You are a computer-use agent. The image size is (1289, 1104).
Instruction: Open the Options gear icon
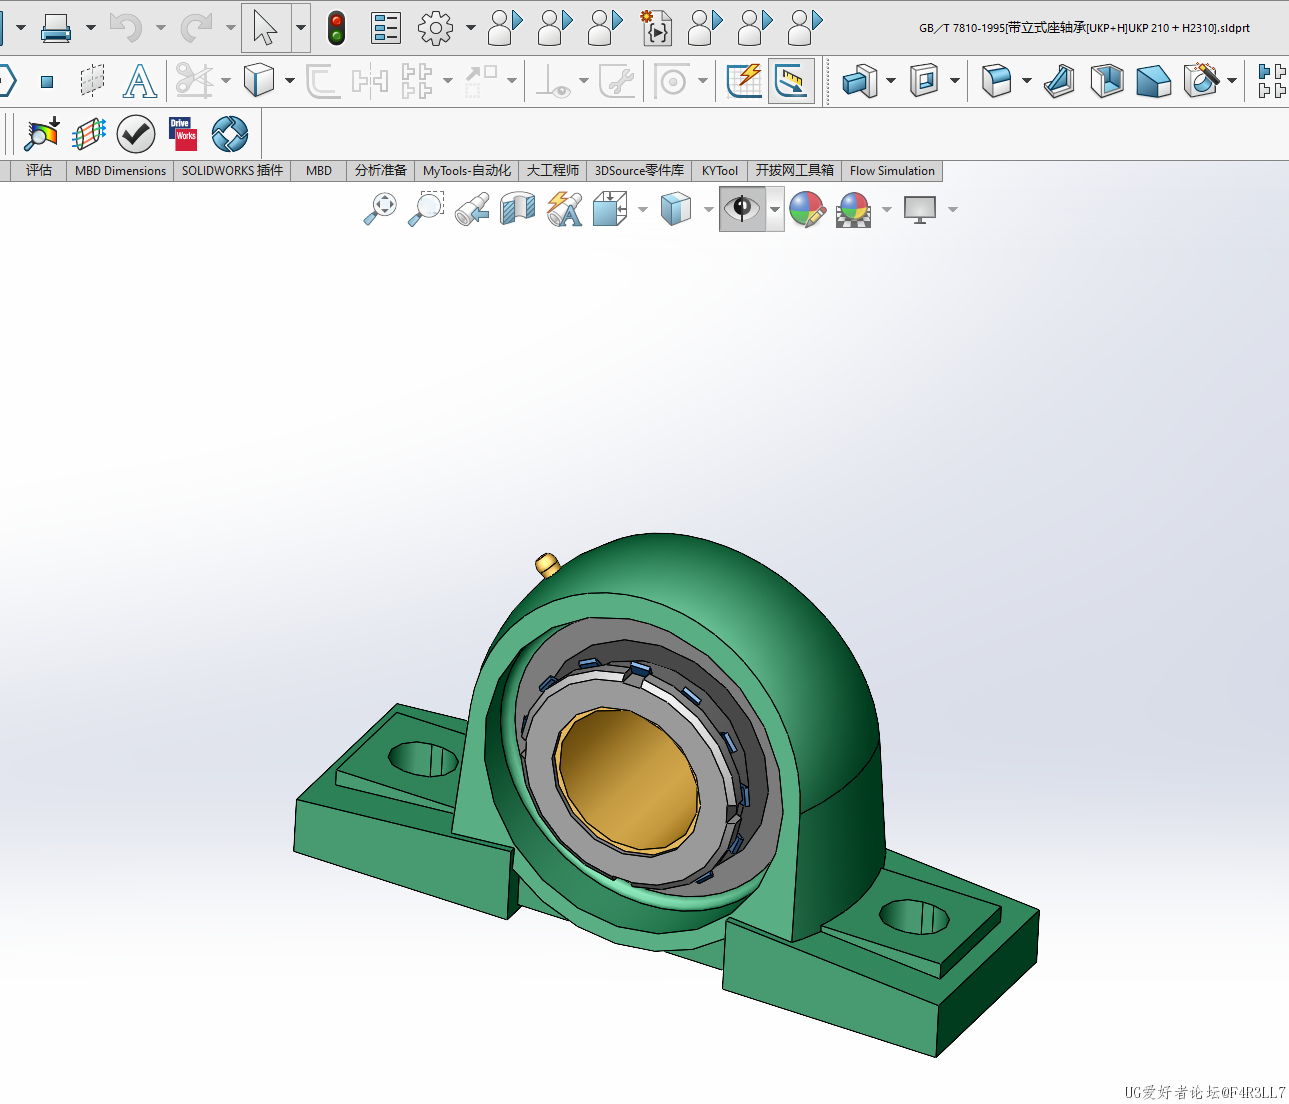435,28
